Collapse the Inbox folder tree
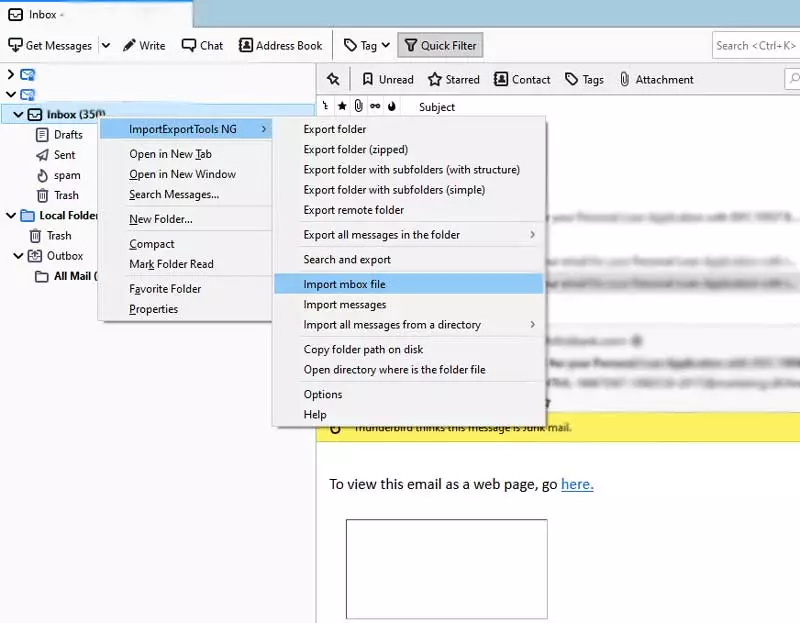 18,115
